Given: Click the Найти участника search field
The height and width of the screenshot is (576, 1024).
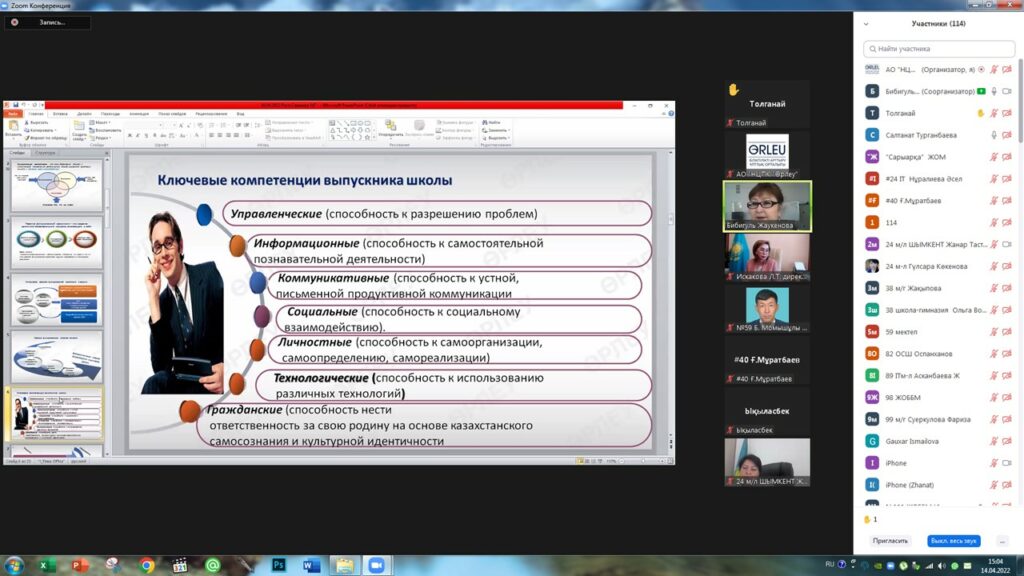Looking at the screenshot, I should click(938, 48).
